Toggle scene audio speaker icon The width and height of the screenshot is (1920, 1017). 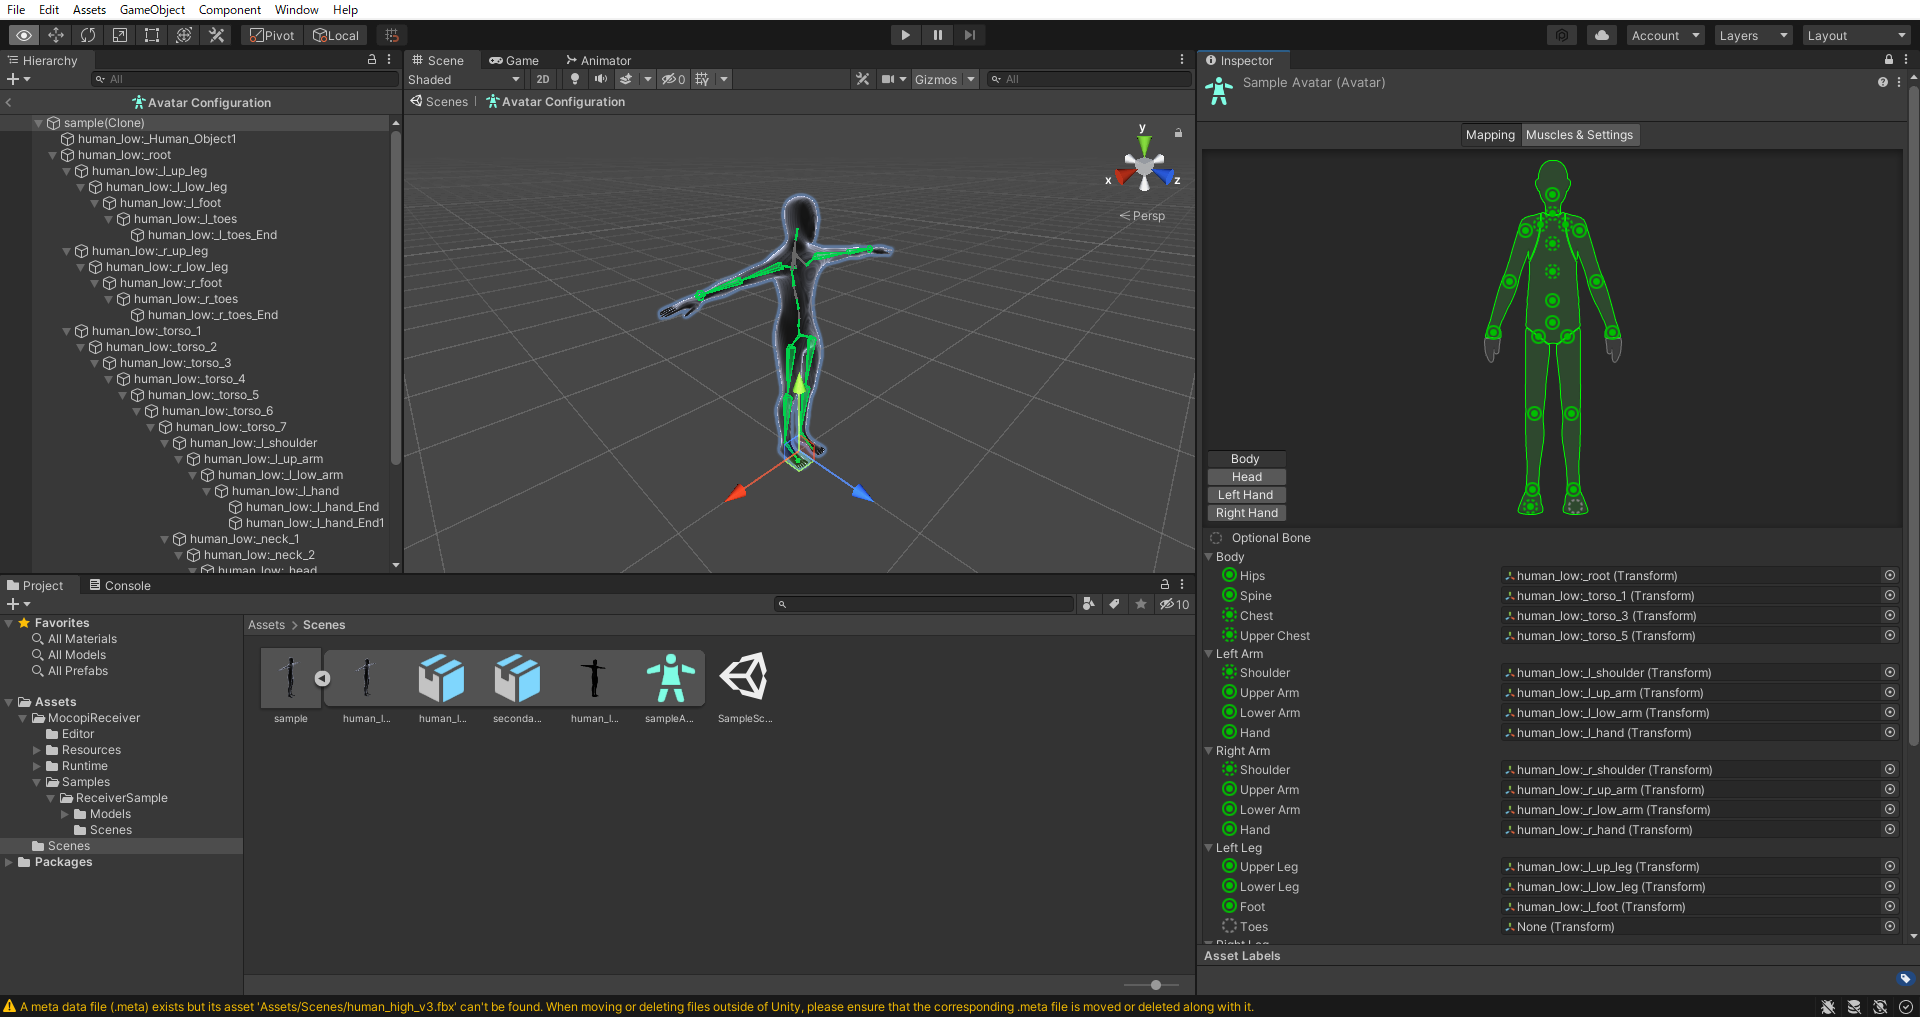tap(600, 79)
